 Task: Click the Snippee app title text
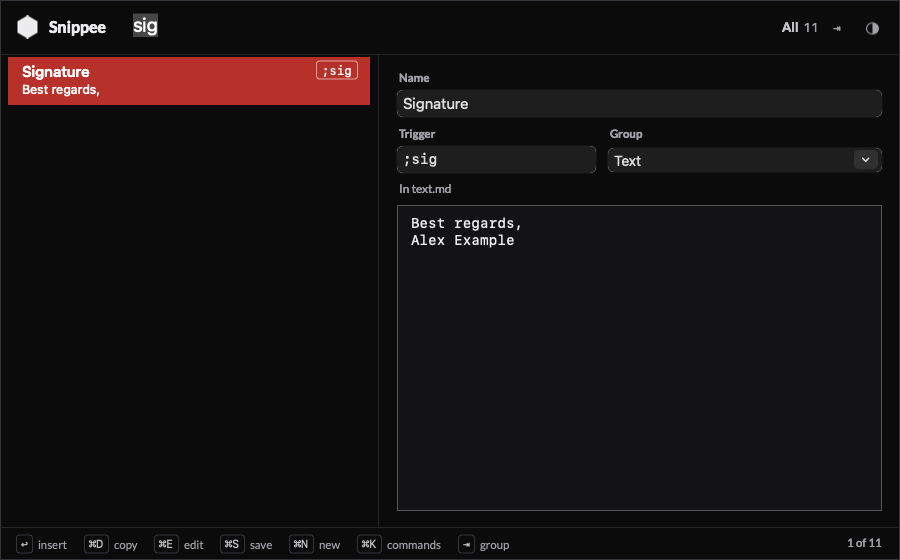(77, 28)
